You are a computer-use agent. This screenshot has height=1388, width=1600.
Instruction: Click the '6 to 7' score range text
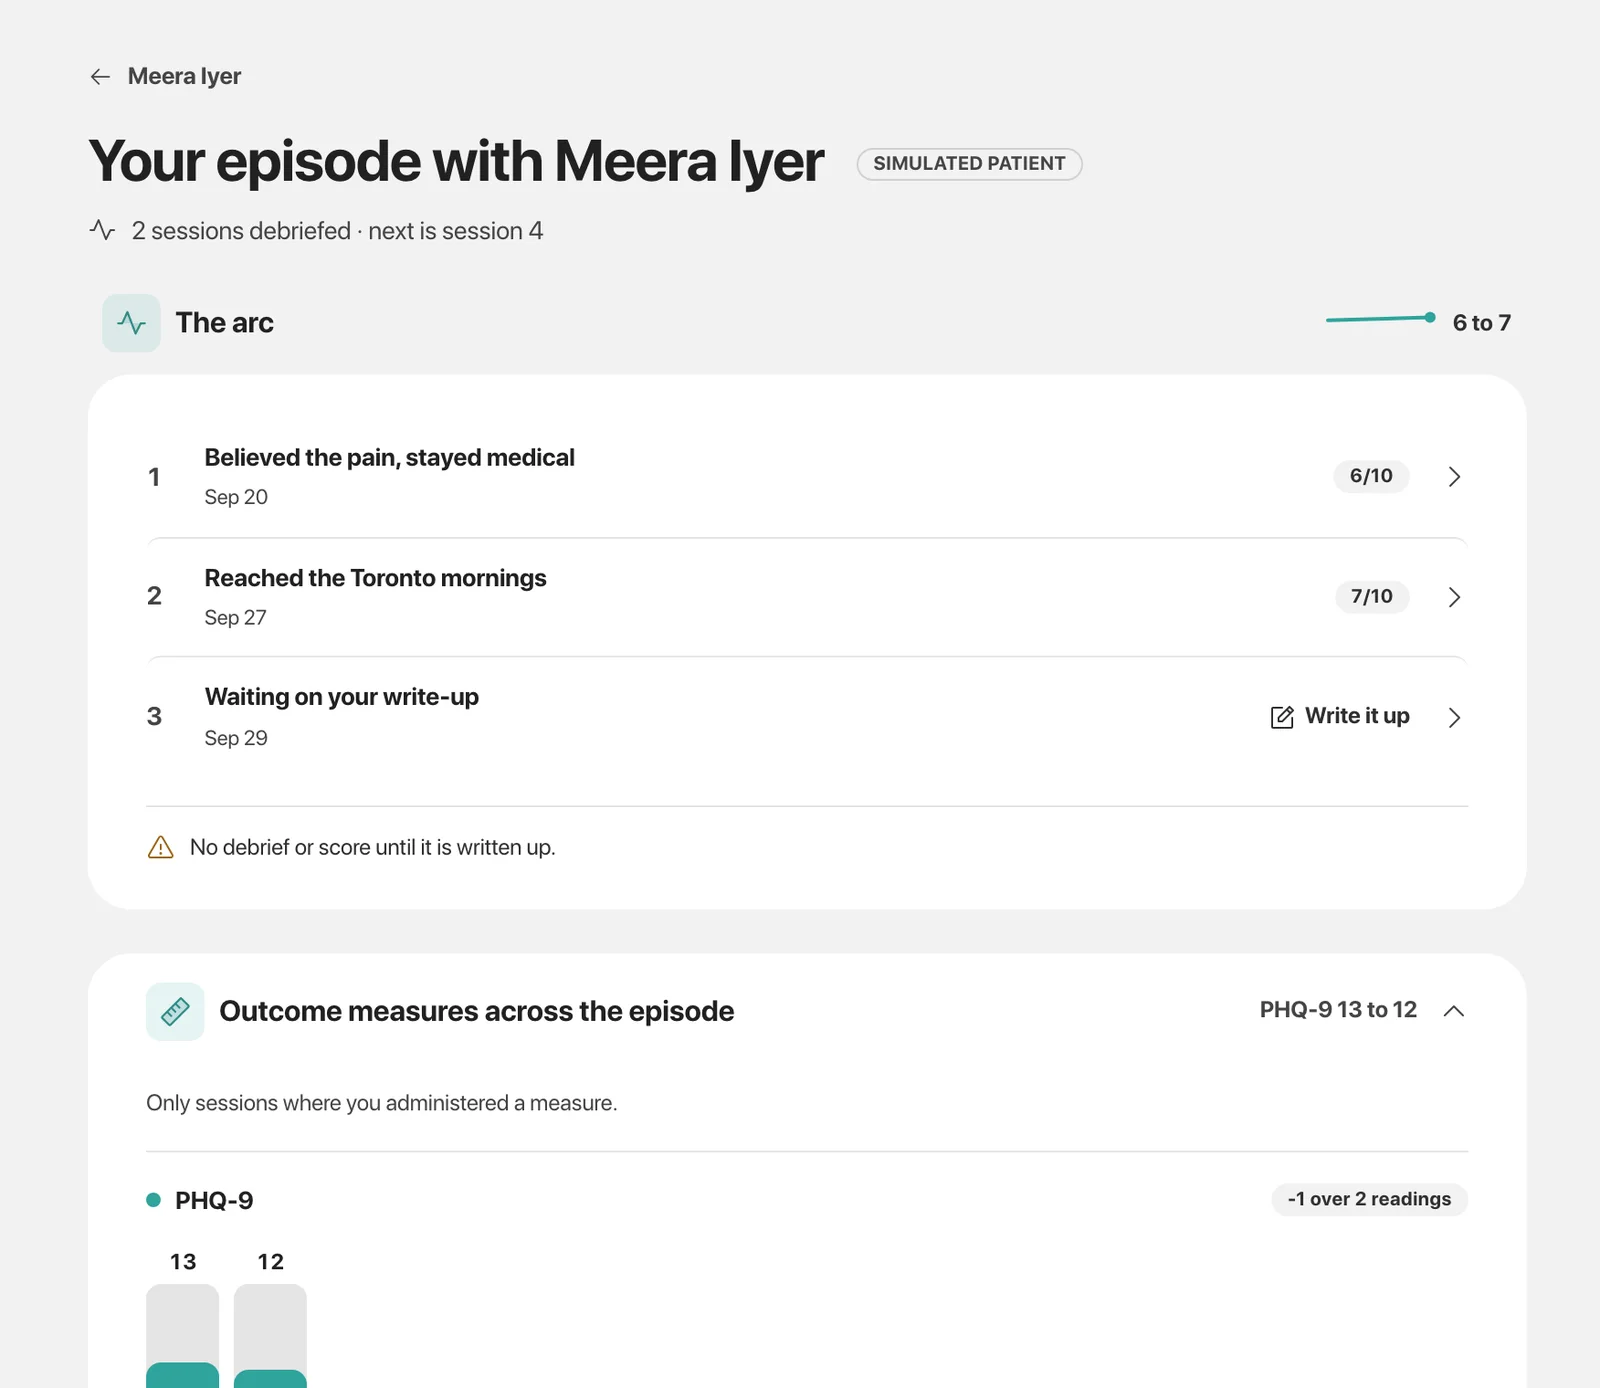click(1482, 323)
